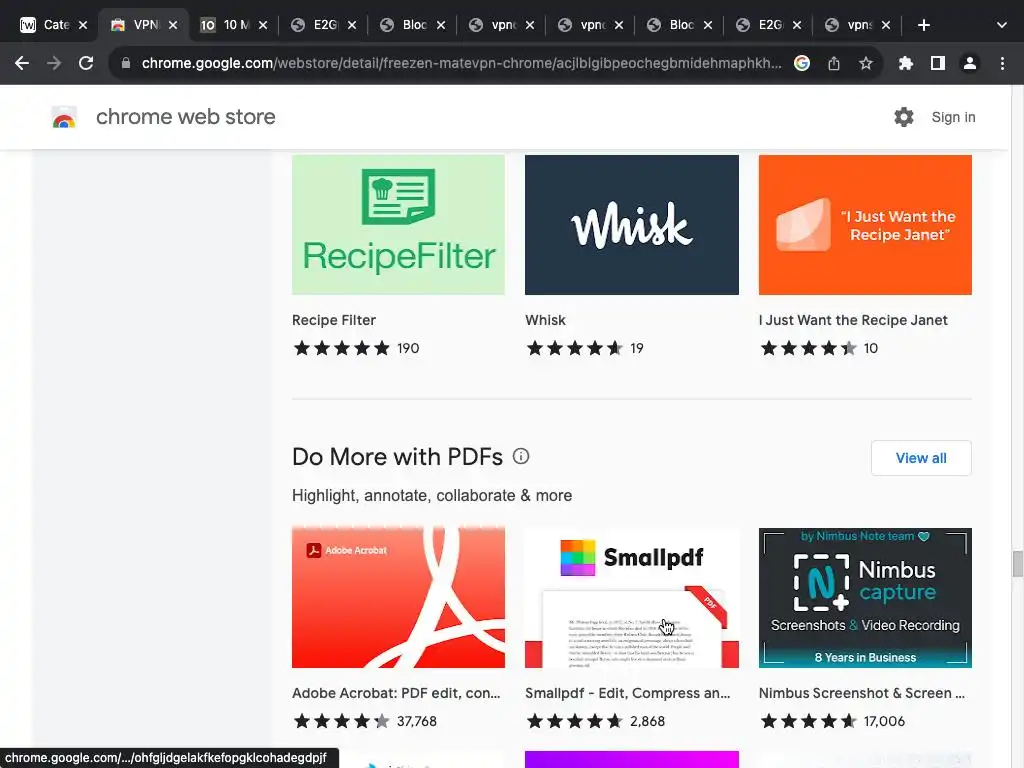Open the Chrome profile menu
This screenshot has width=1024, height=768.
click(x=970, y=63)
